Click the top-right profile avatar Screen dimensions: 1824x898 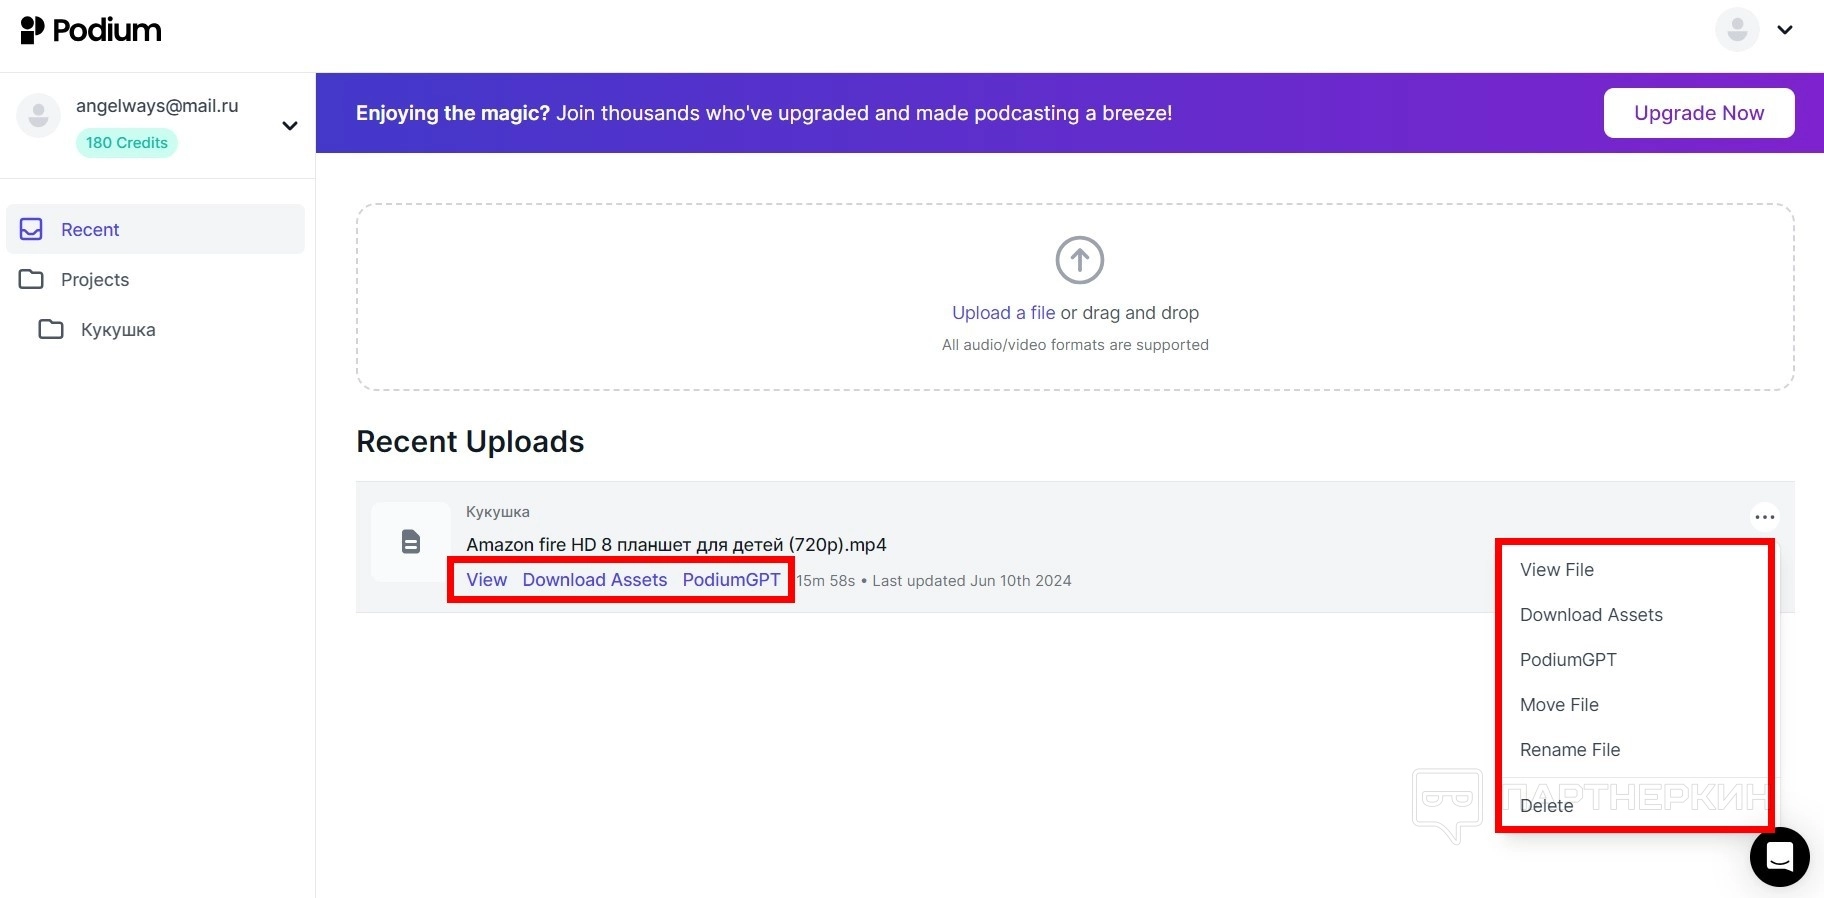click(x=1737, y=30)
